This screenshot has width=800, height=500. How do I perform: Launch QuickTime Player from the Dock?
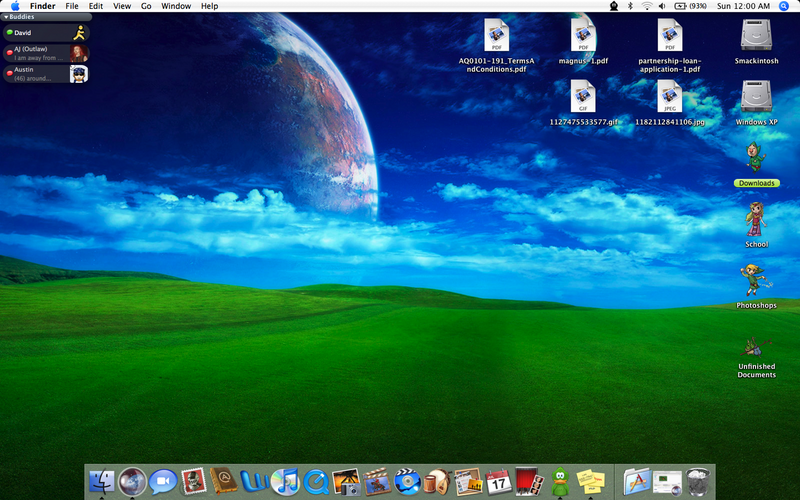[316, 482]
